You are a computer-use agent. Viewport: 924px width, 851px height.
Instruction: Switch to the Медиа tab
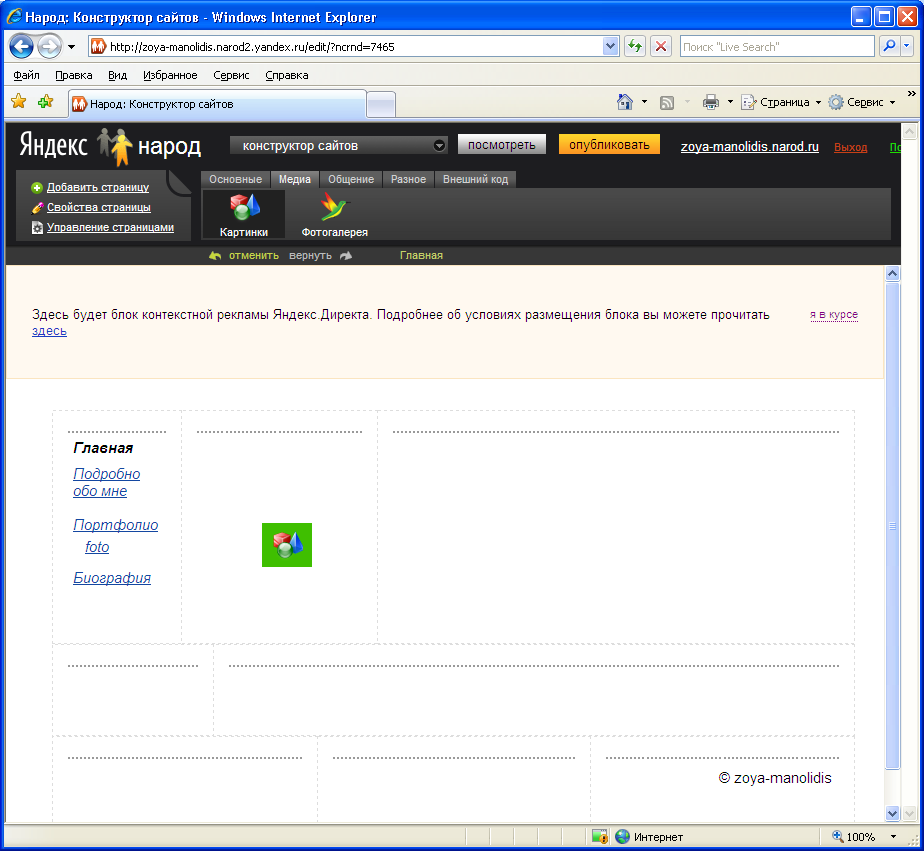coord(295,179)
